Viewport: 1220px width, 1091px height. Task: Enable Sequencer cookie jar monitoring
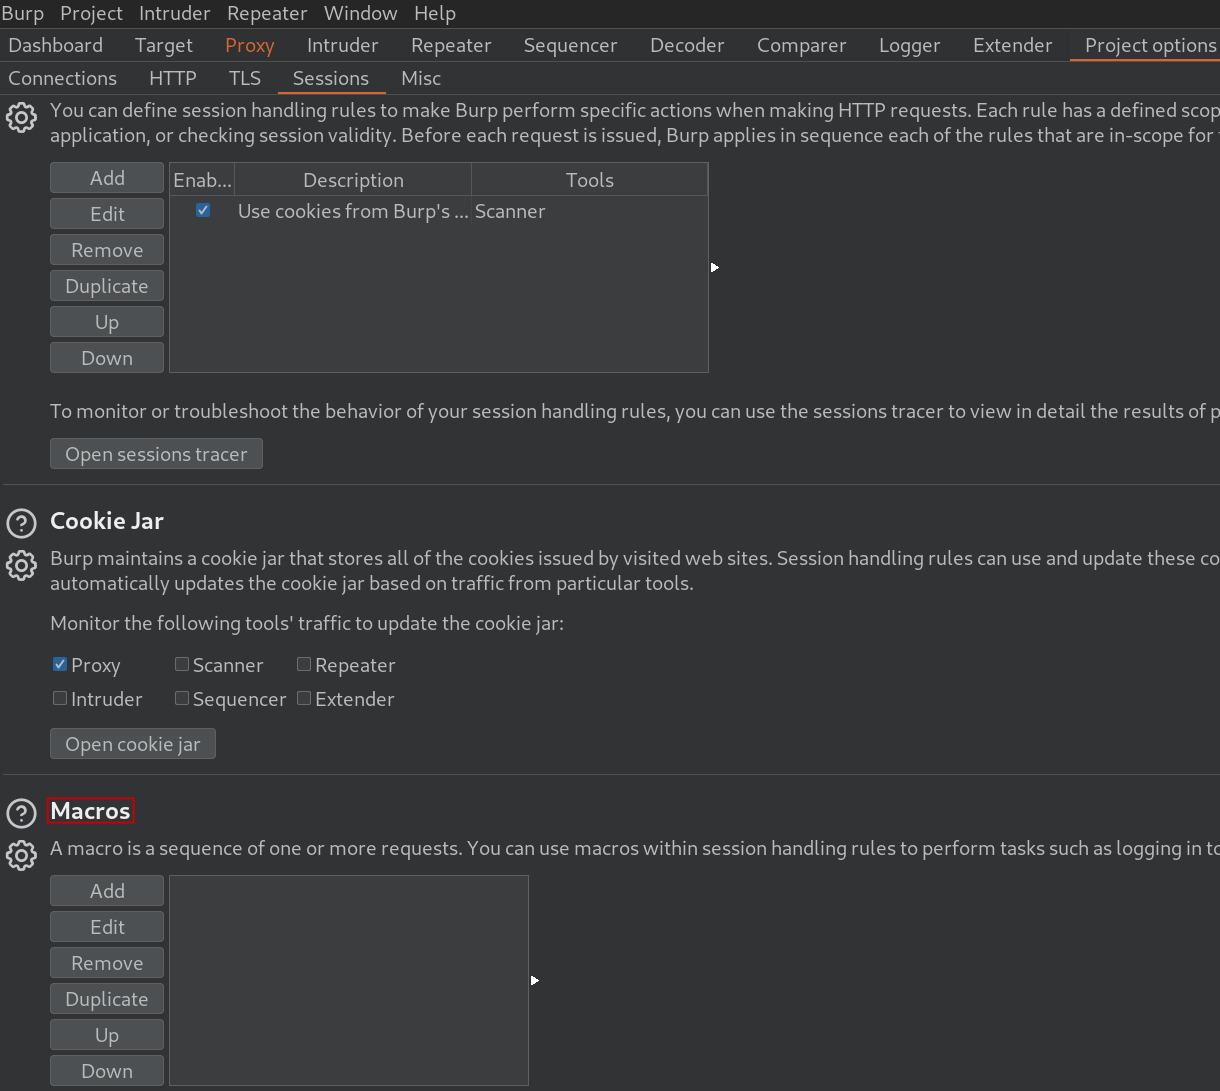(182, 698)
